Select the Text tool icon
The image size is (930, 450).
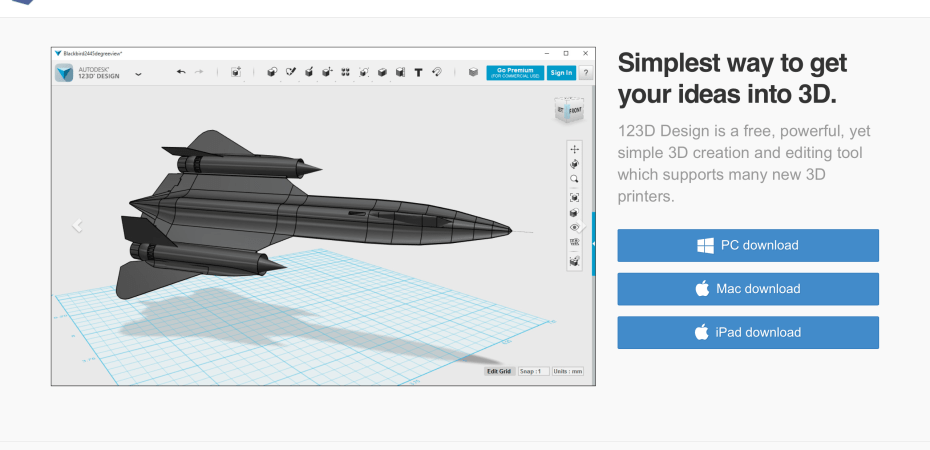click(x=419, y=72)
